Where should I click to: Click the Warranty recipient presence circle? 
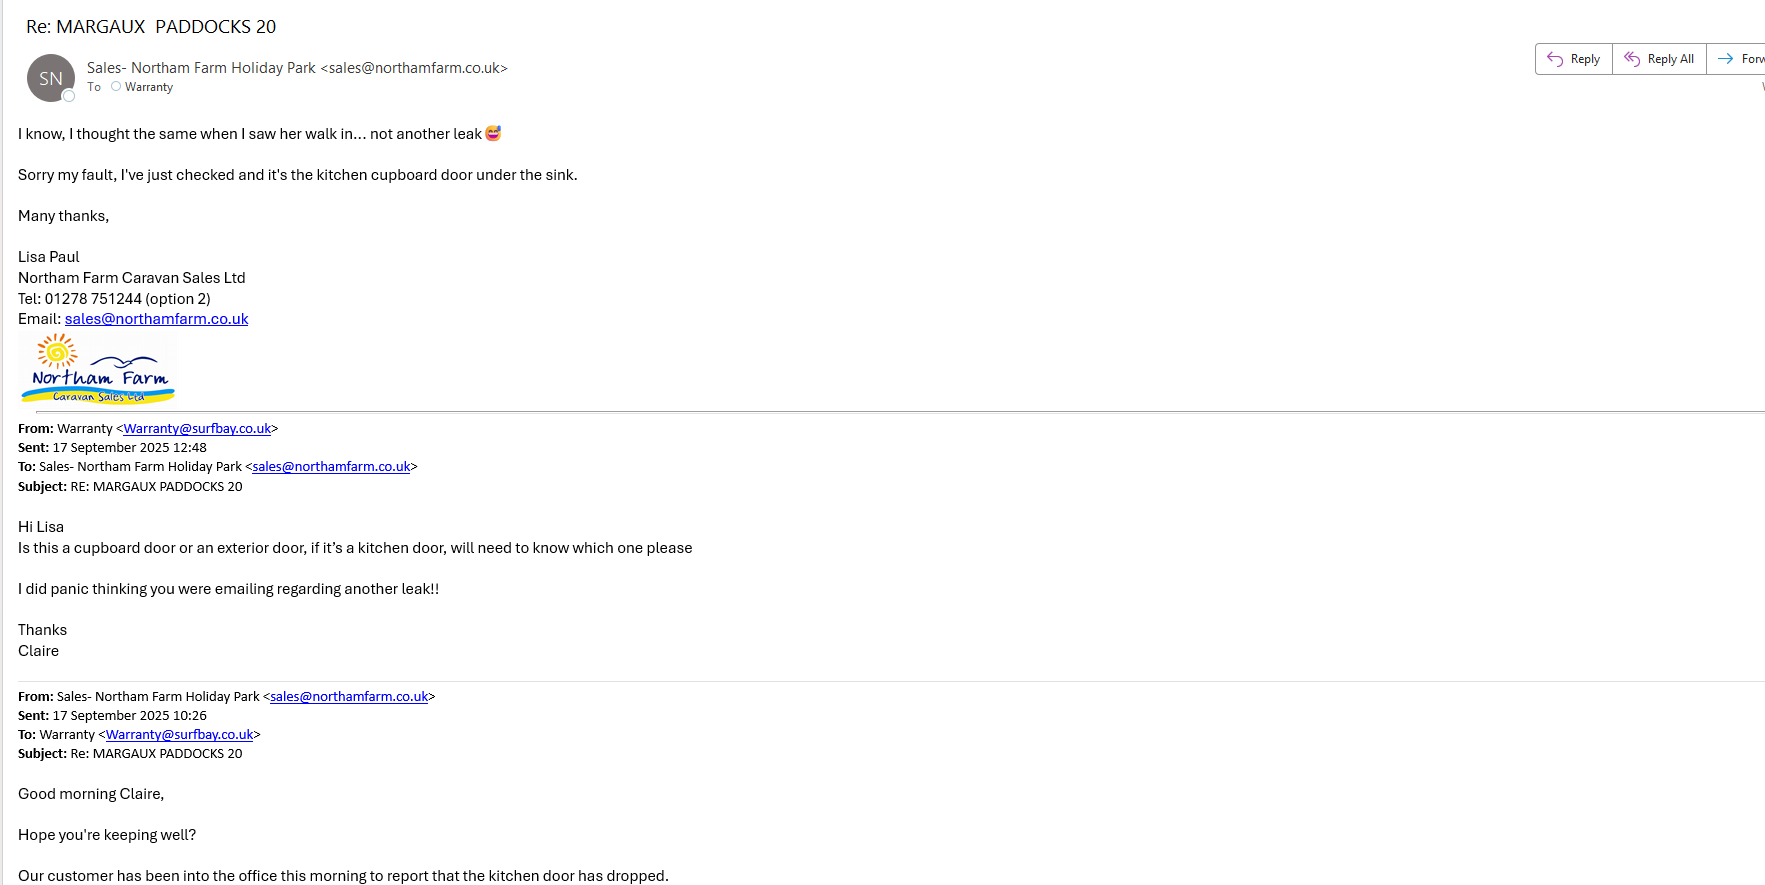pos(116,87)
